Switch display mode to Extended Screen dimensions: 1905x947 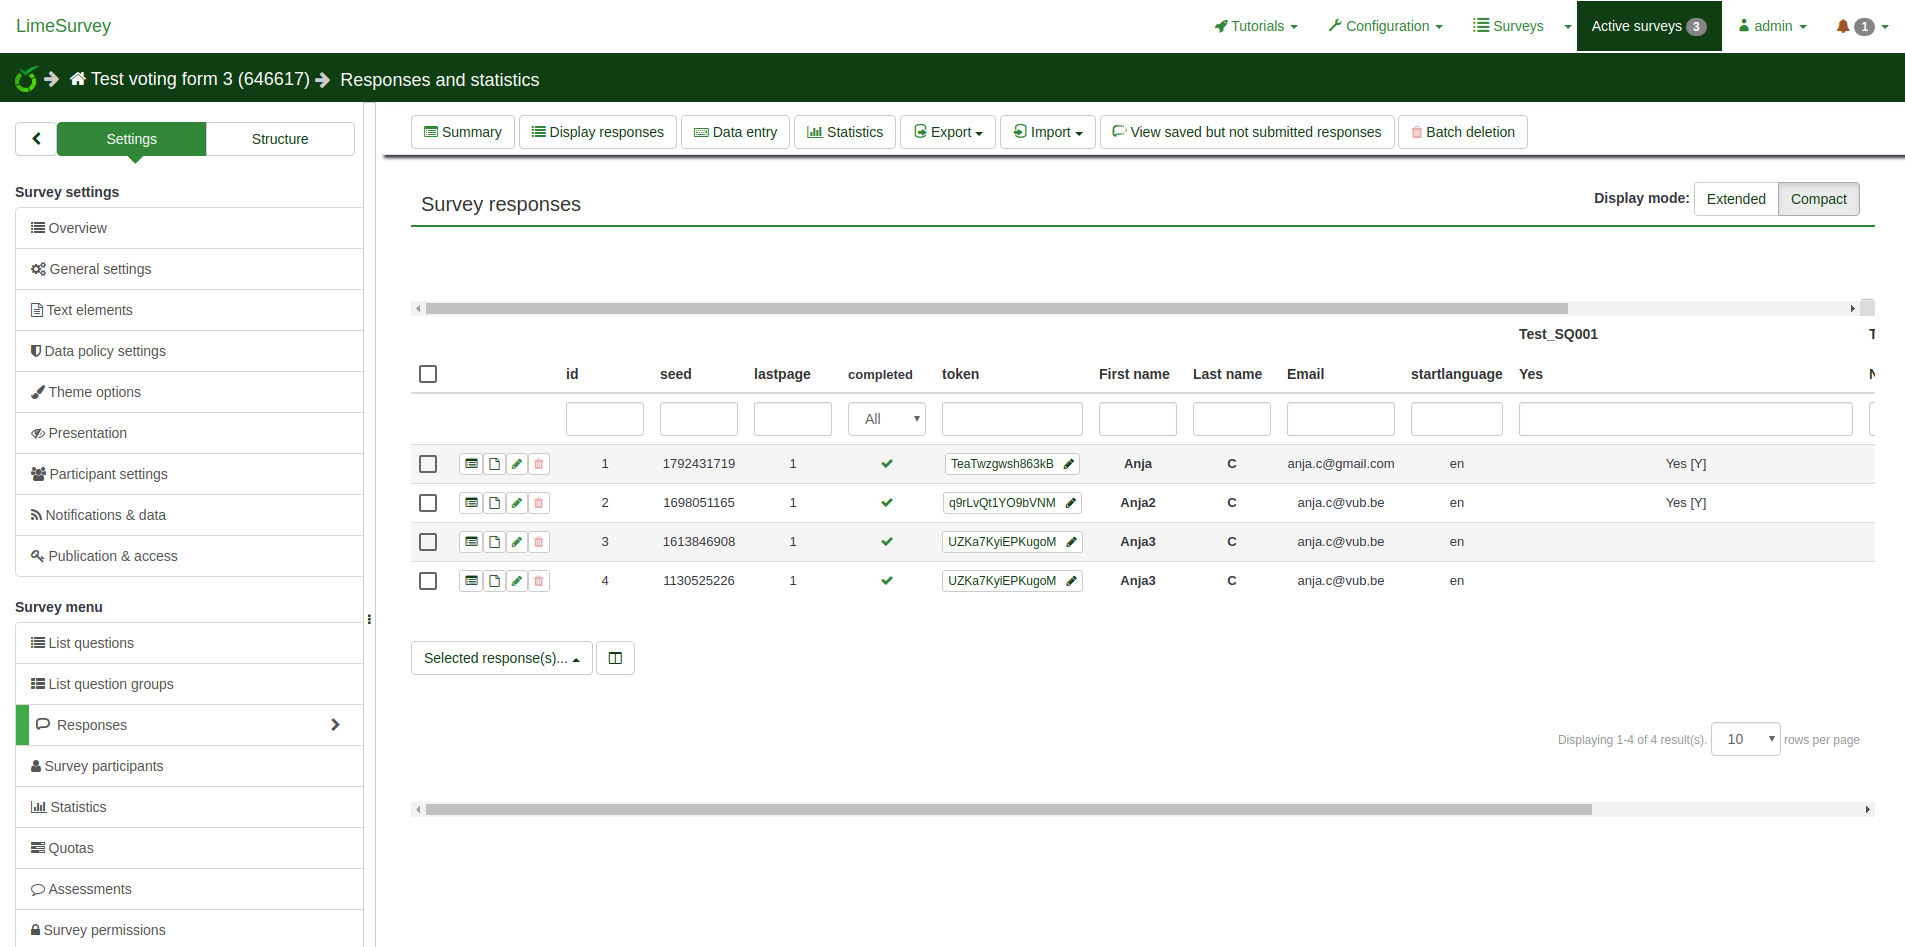point(1735,199)
